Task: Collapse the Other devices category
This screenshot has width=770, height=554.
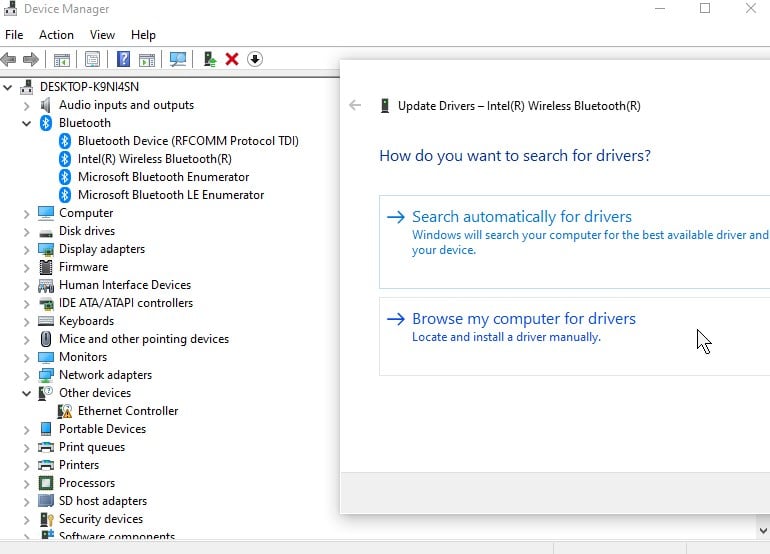Action: coord(27,393)
